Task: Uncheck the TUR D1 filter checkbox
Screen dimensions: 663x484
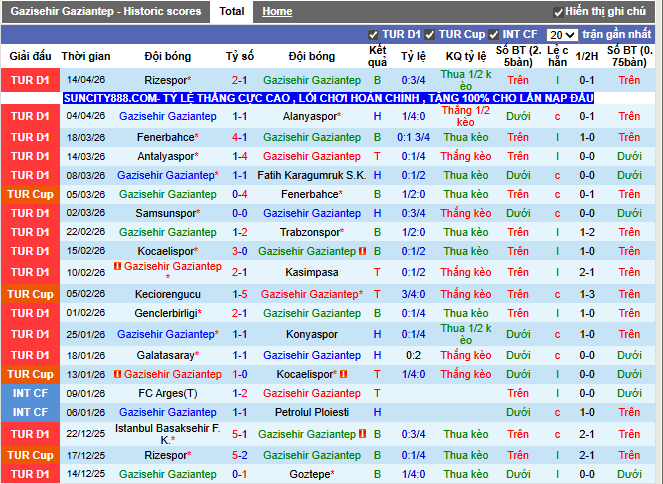Action: [373, 35]
